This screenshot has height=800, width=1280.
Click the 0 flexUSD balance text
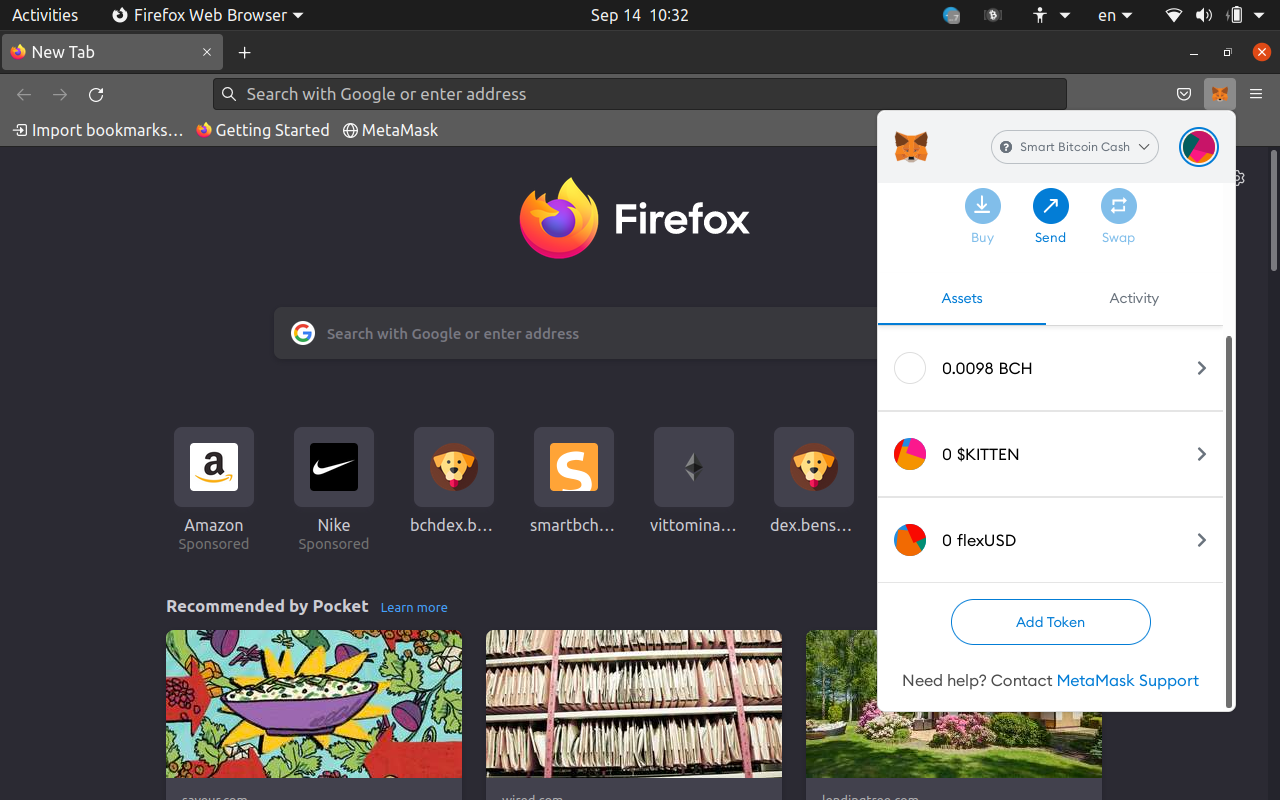[x=979, y=540]
